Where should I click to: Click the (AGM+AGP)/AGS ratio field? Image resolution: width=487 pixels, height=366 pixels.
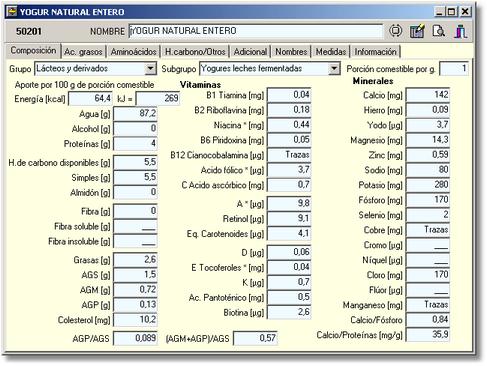[255, 338]
